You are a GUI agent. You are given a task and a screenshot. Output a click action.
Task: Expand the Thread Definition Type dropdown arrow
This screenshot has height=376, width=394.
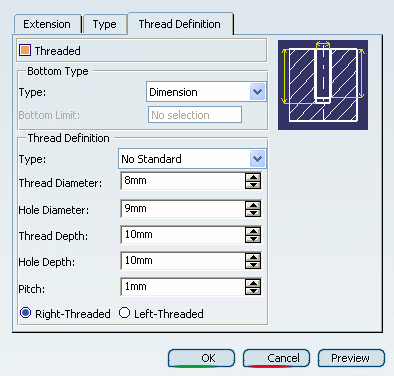(x=257, y=159)
